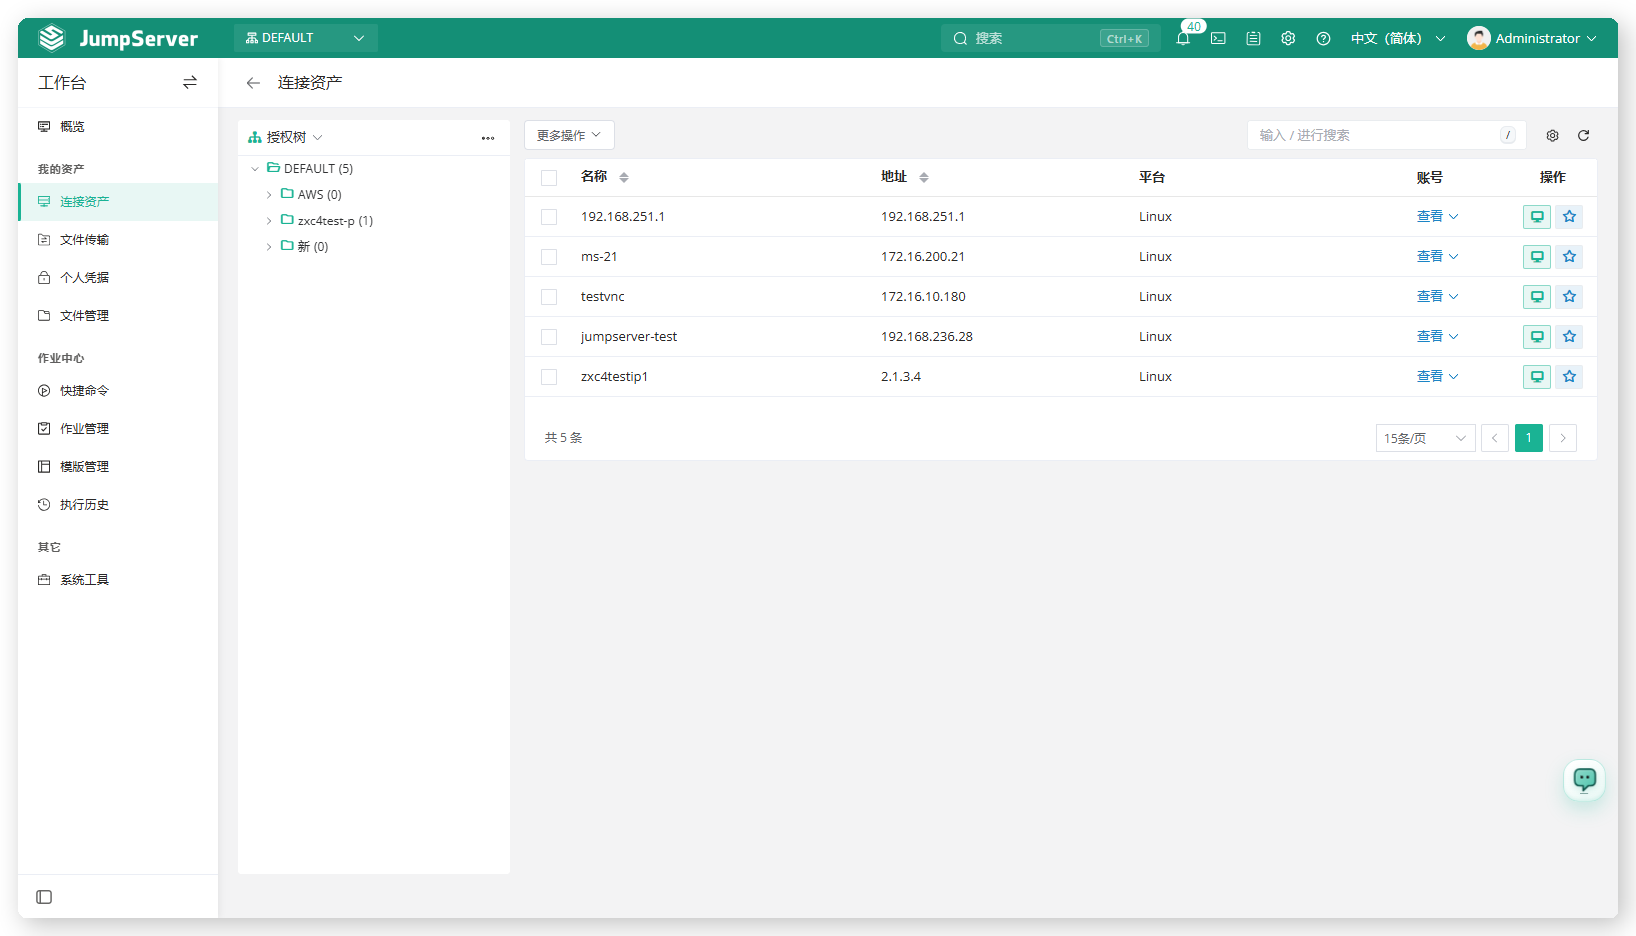Open the Administrator user menu
Viewport: 1636px width, 936px height.
(x=1532, y=38)
